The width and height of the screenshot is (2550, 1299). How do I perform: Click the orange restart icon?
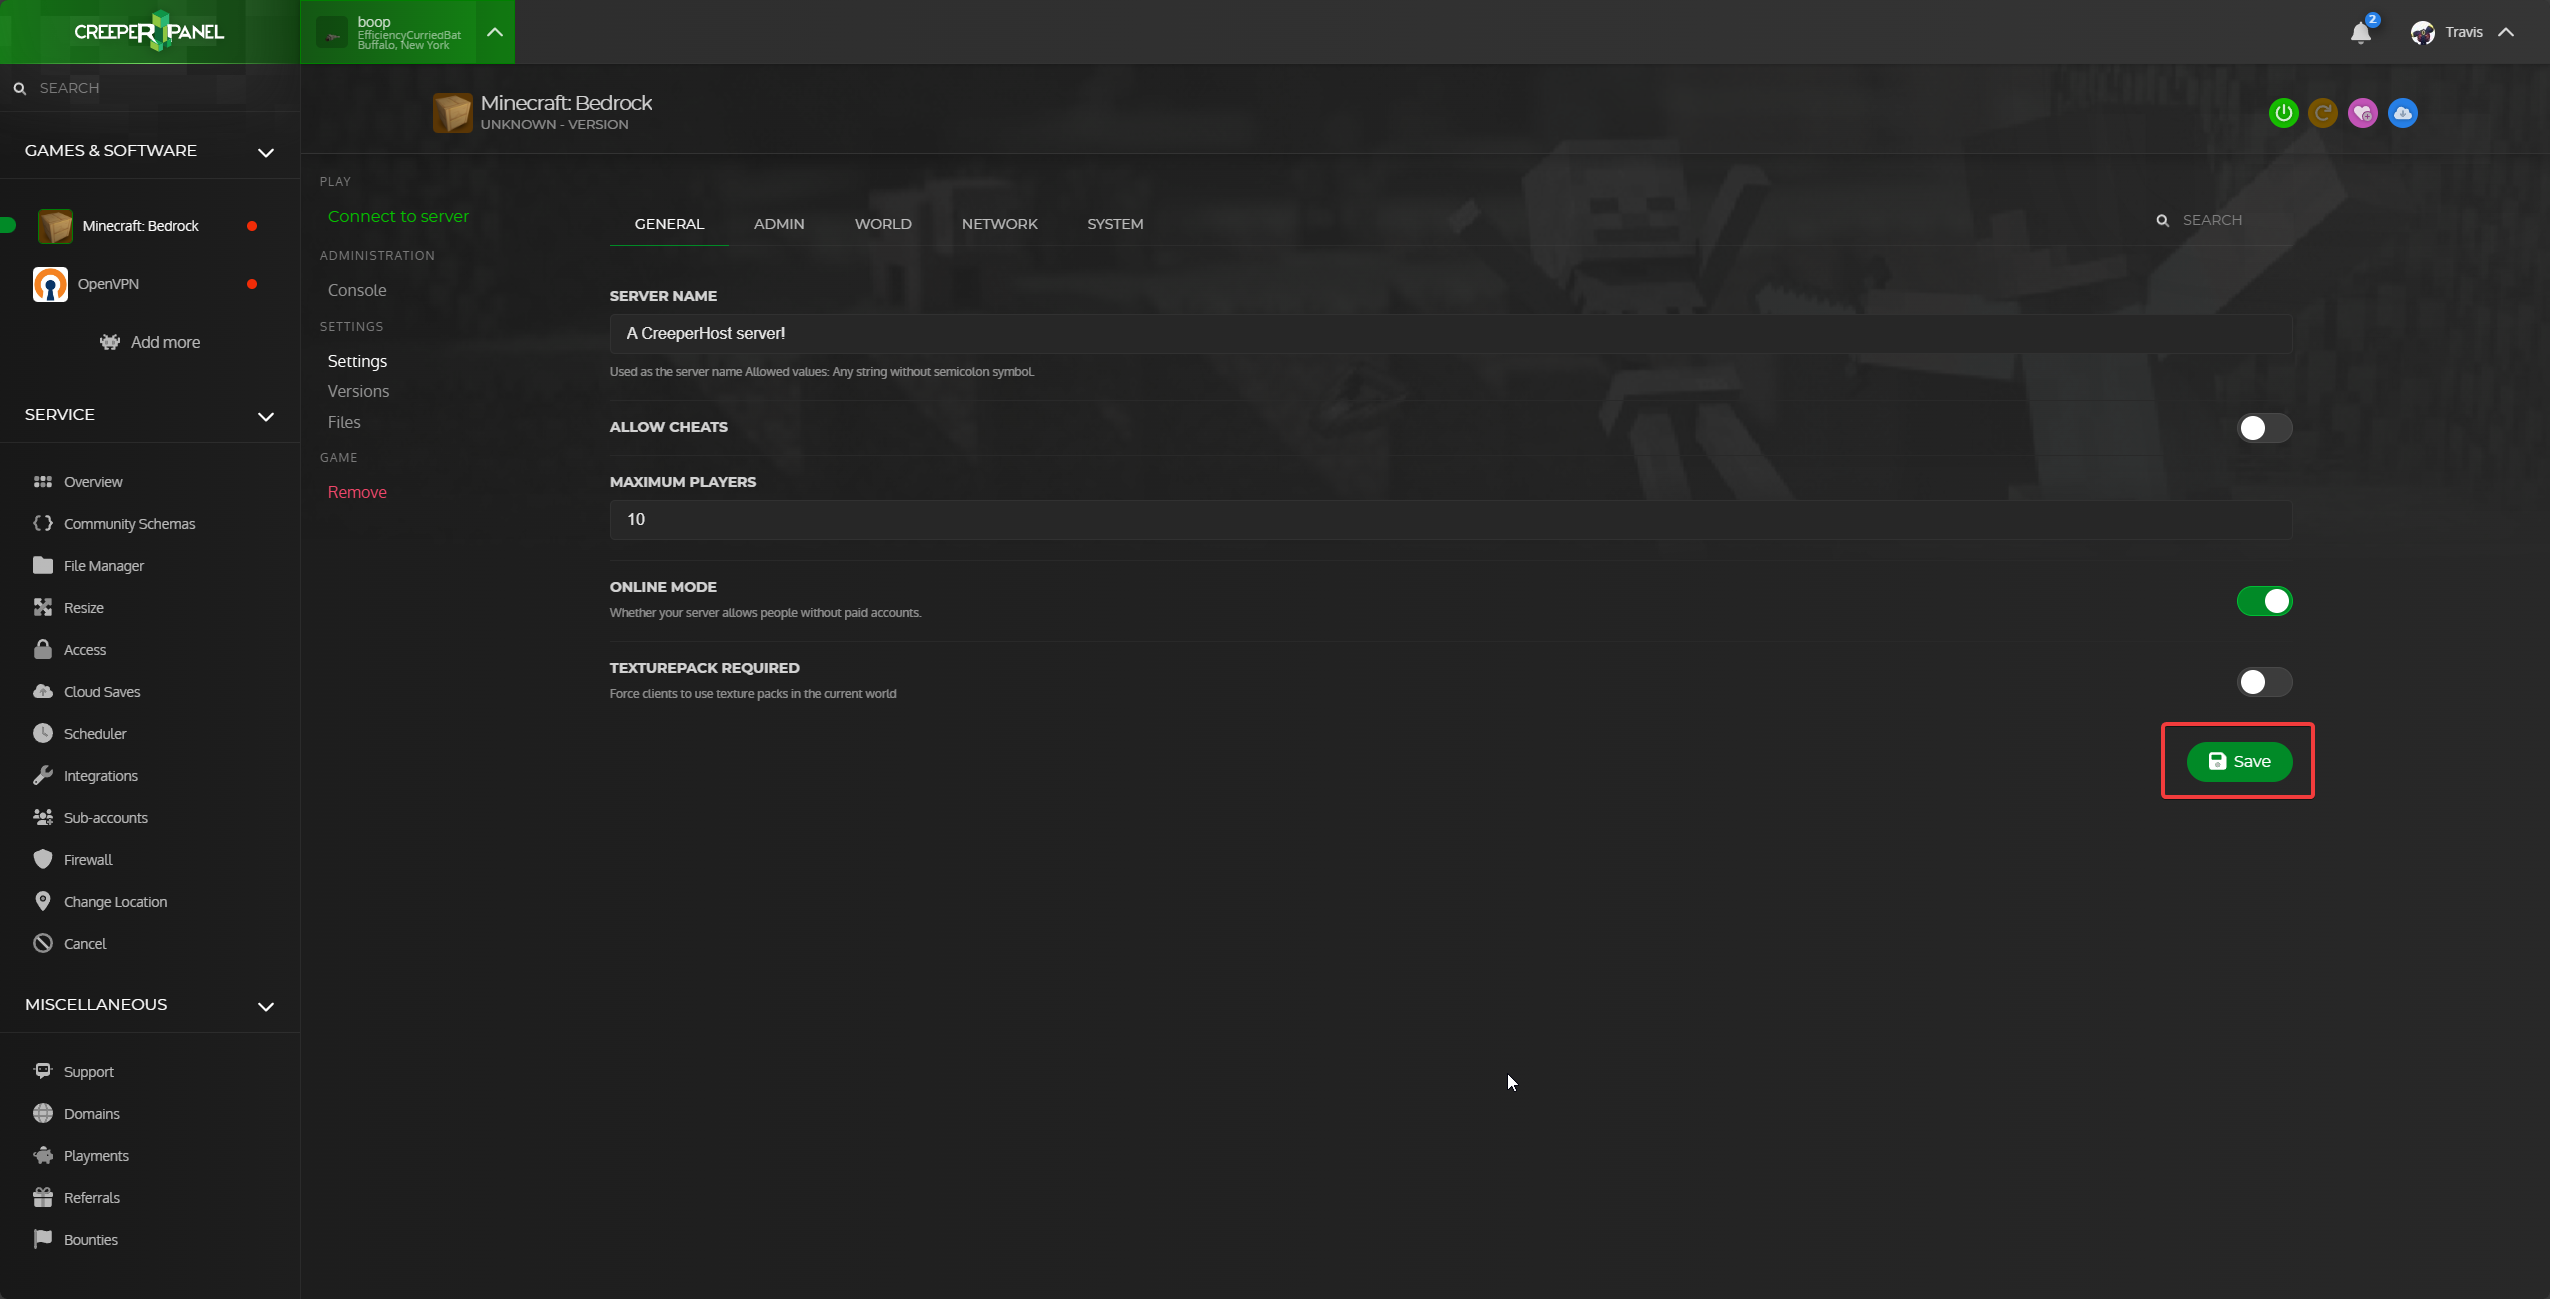[x=2323, y=113]
